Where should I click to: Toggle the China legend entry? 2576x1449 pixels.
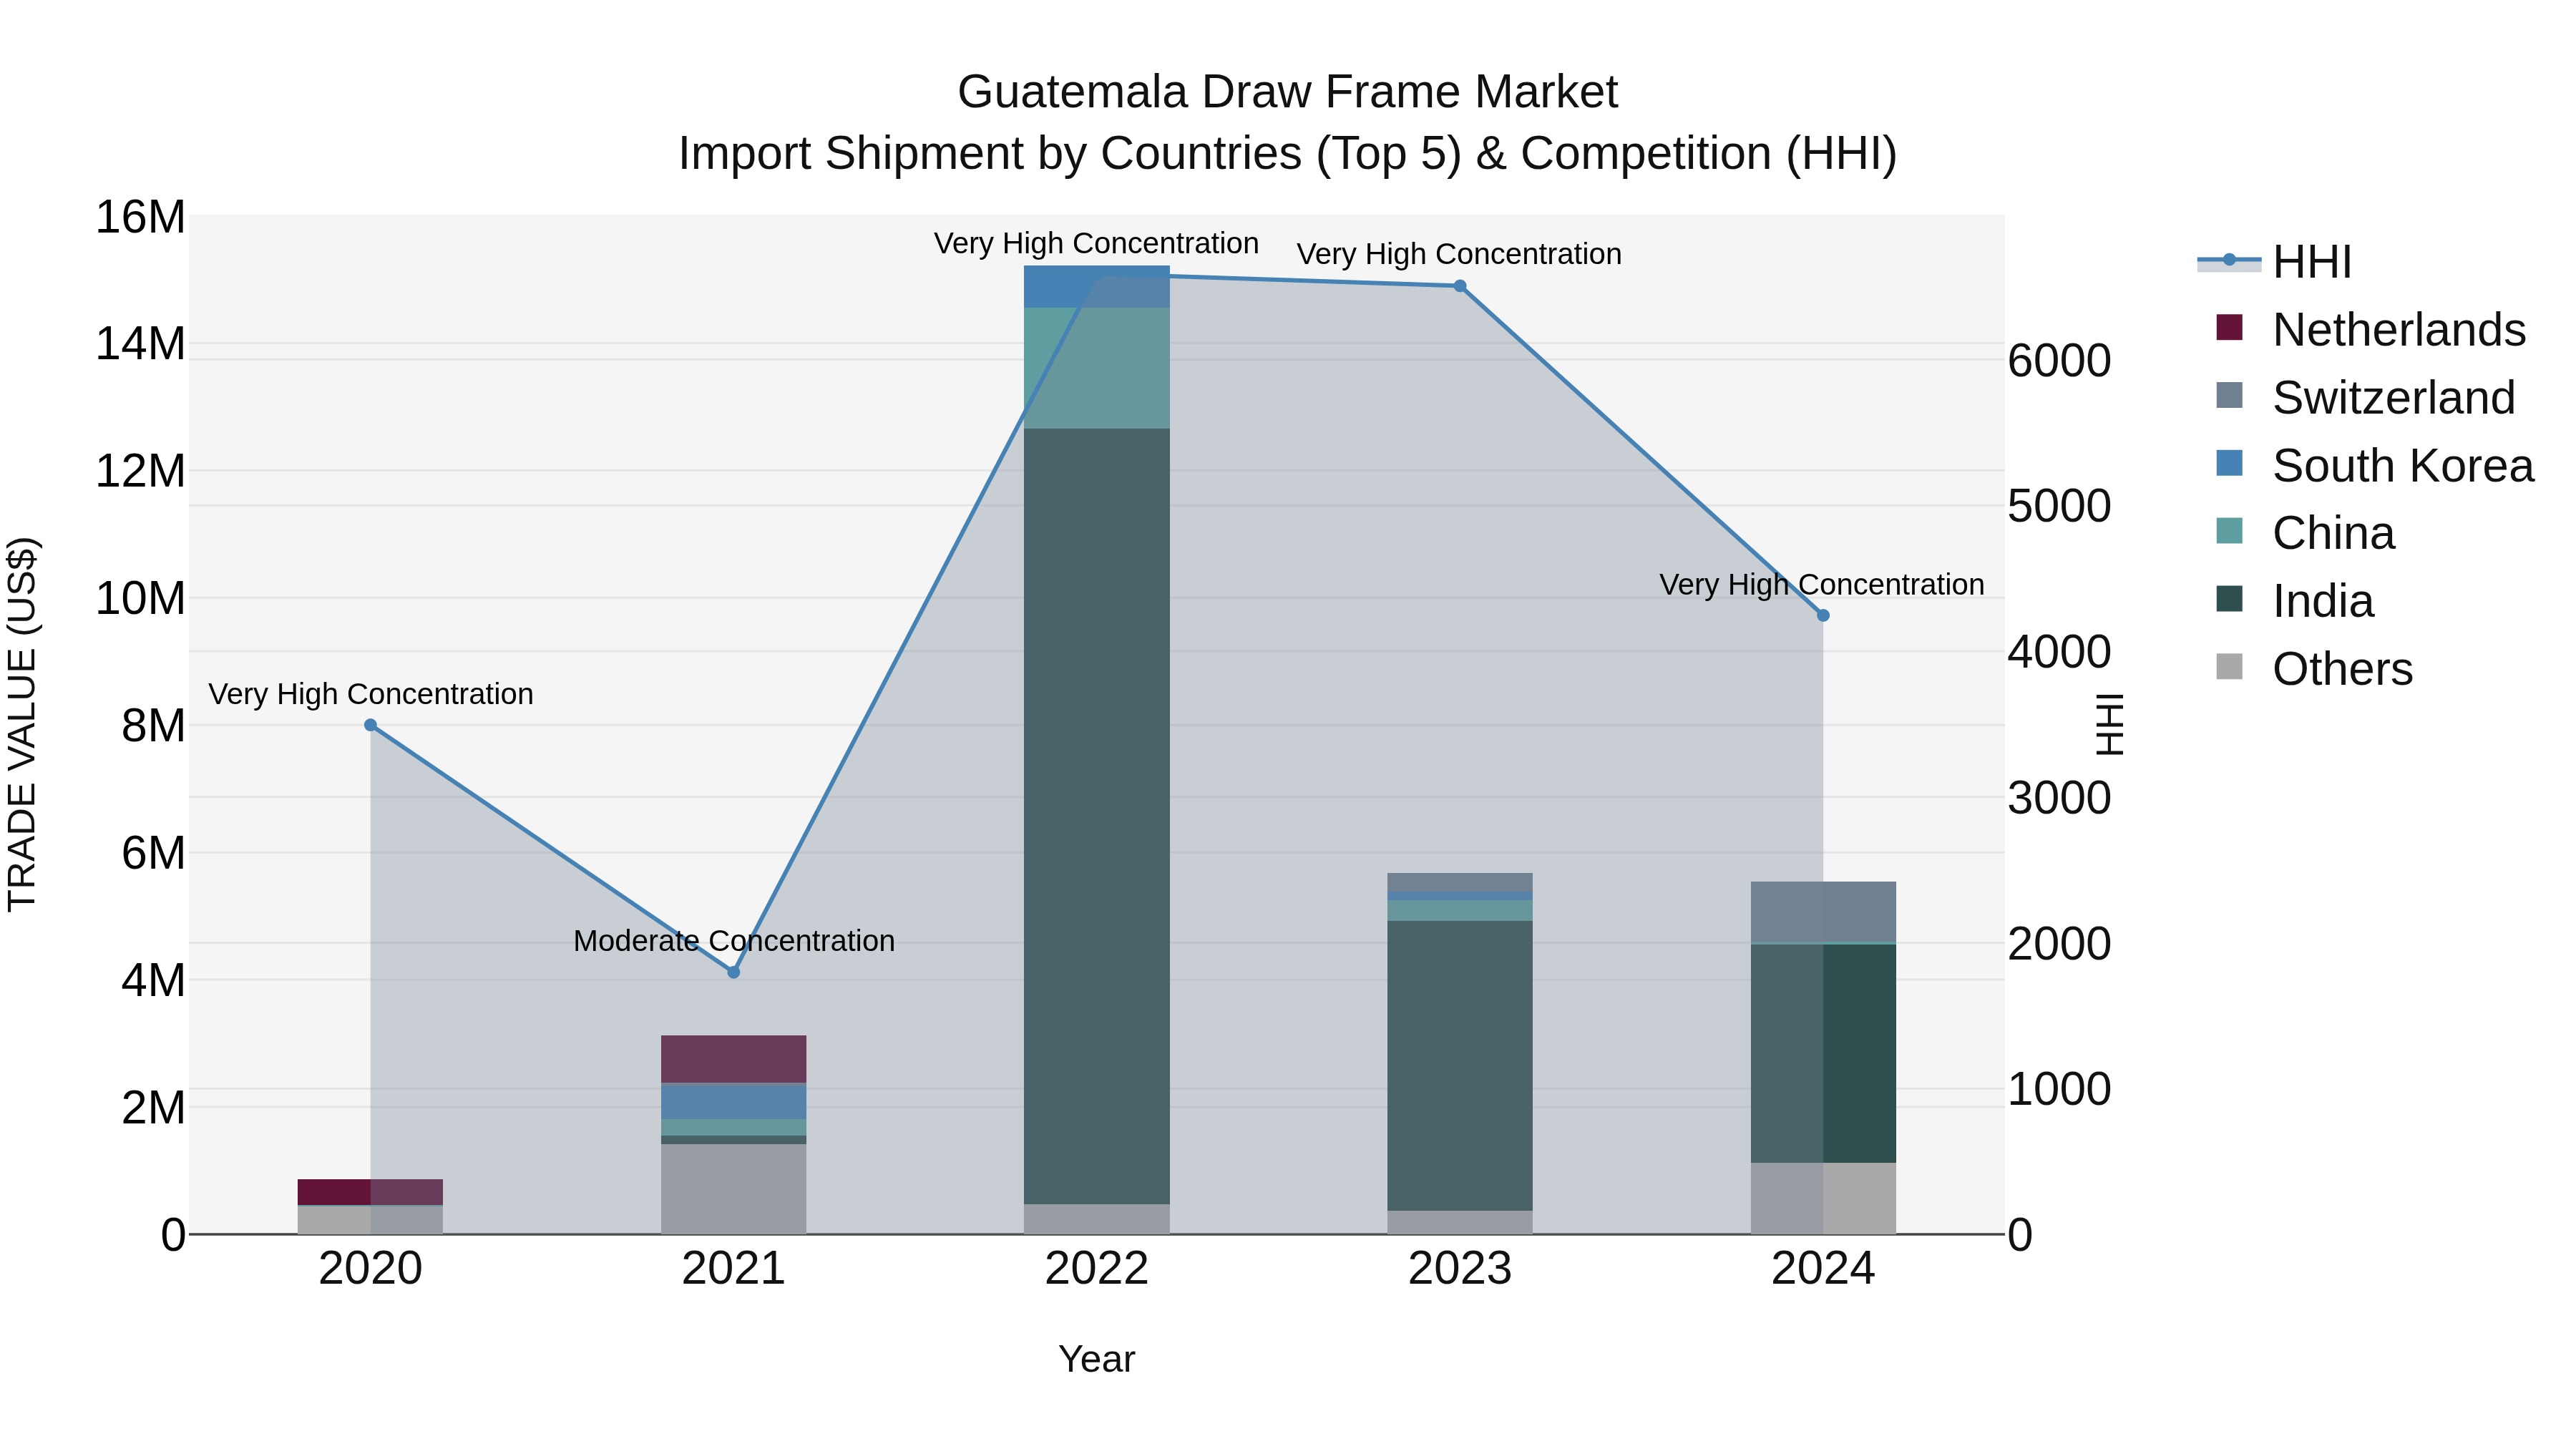pyautogui.click(x=2305, y=533)
